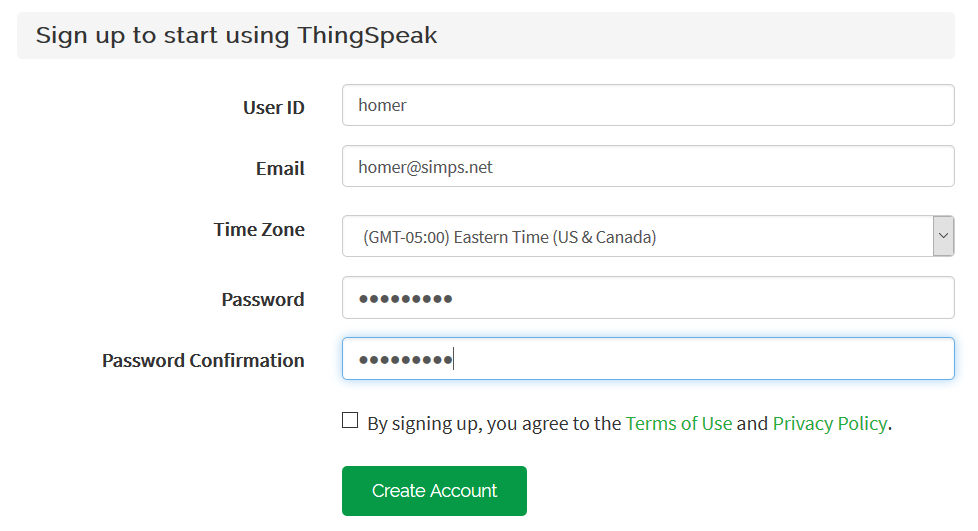Click into the Password field

[x=647, y=298]
